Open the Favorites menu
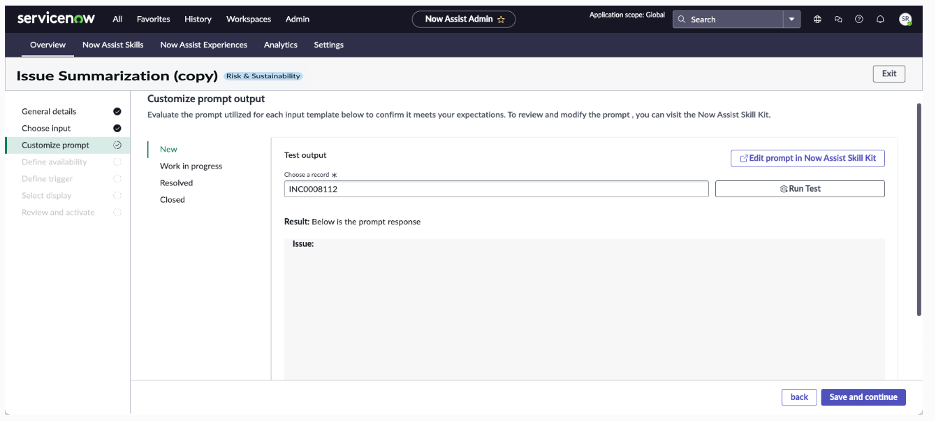This screenshot has width=936, height=422. pyautogui.click(x=153, y=19)
